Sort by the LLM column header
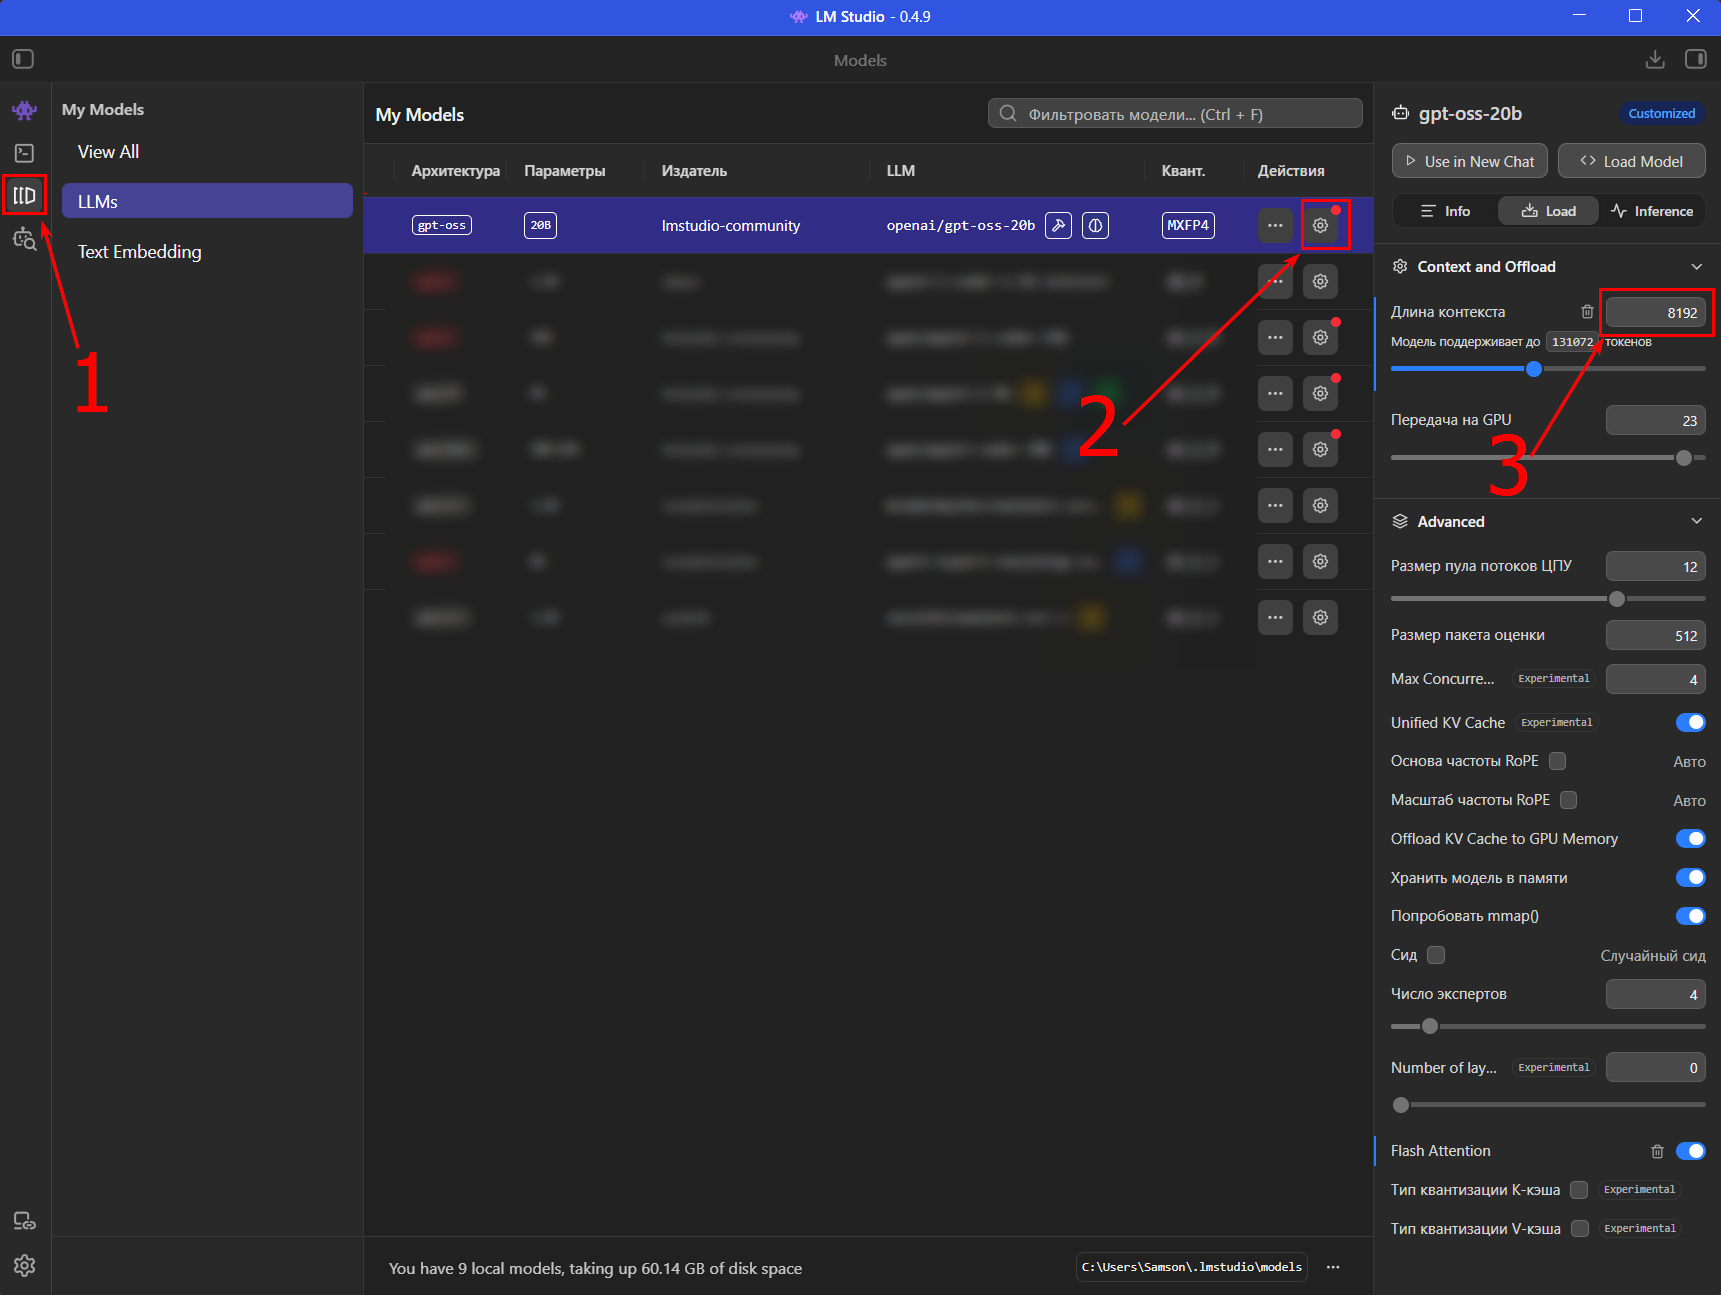Screen dimensions: 1721x1295 901,171
